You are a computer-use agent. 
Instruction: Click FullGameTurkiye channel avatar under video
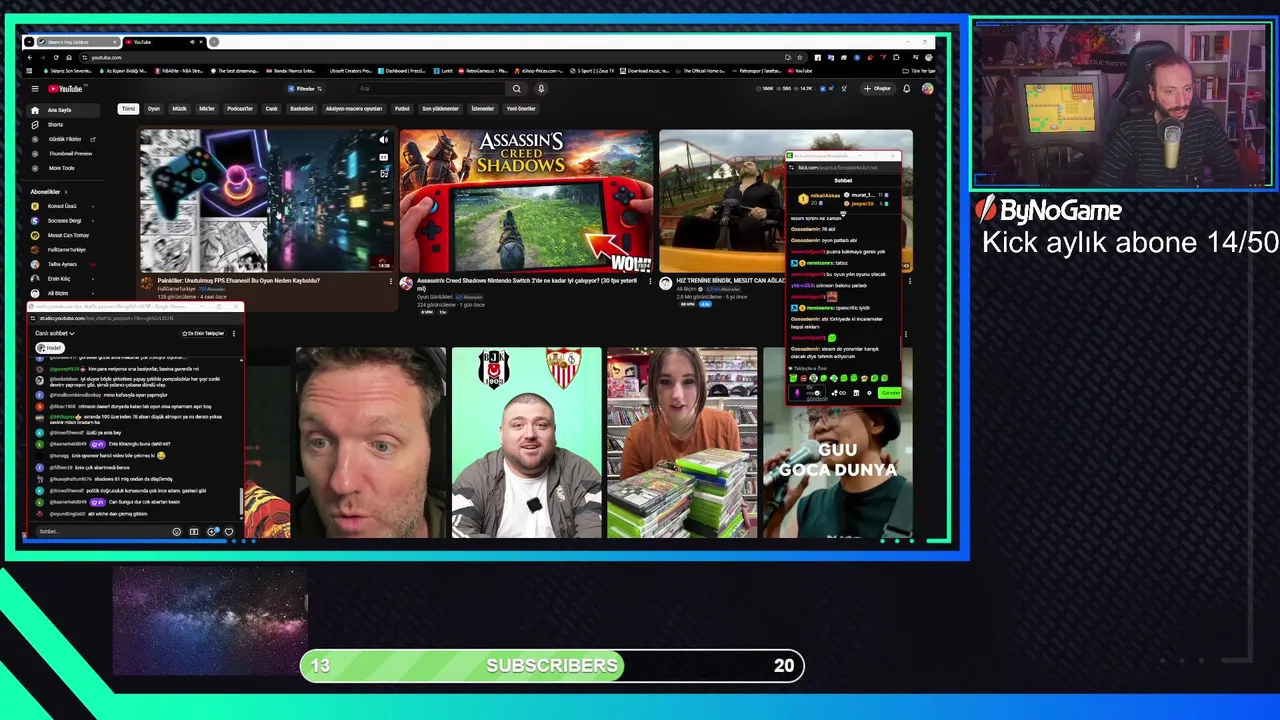click(147, 284)
